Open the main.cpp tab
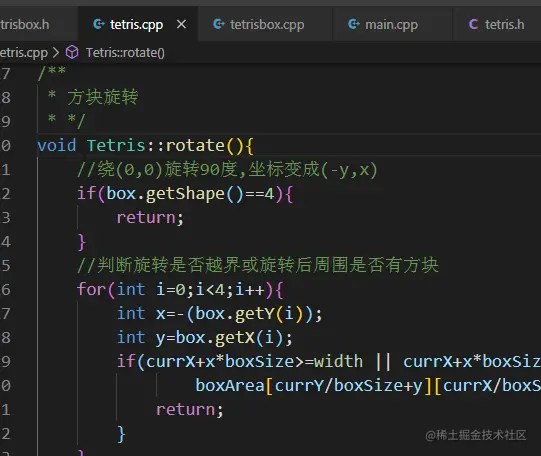541x456 pixels. click(392, 24)
